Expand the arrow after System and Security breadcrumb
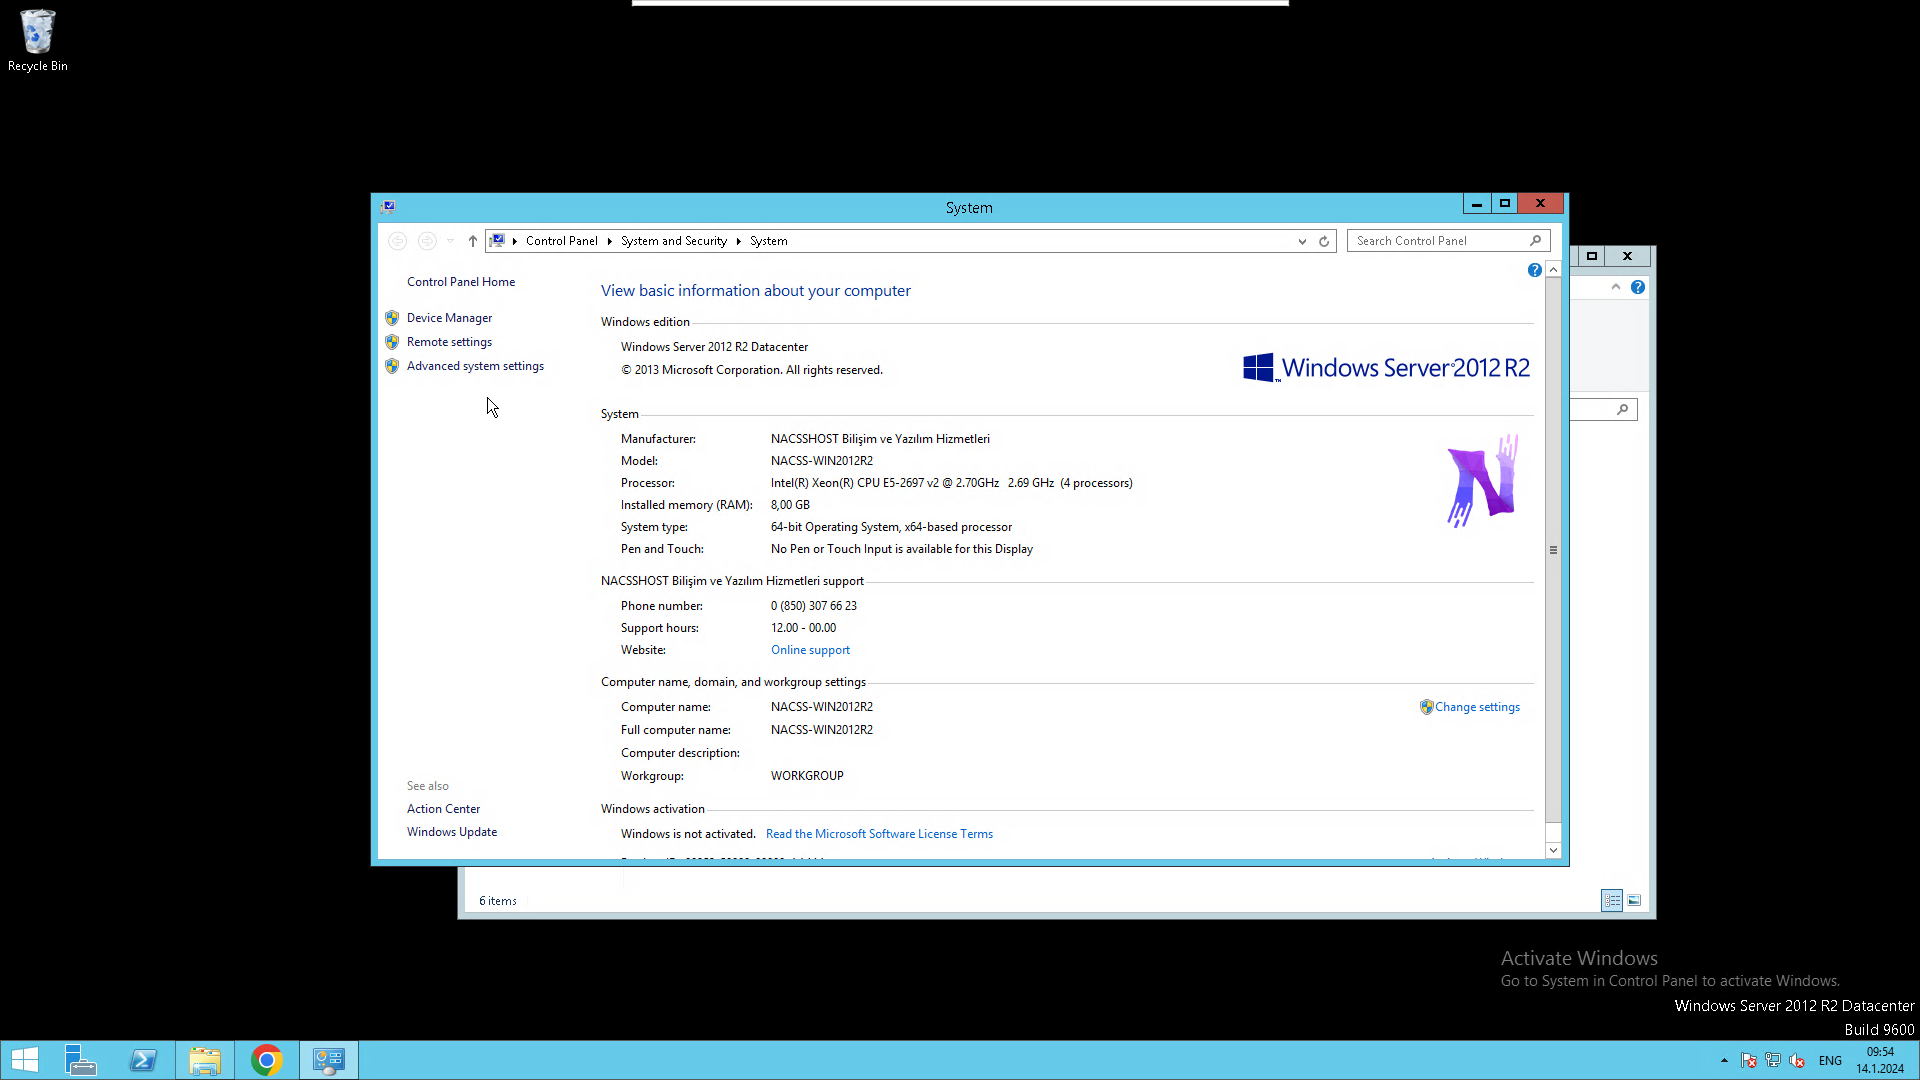1920x1080 pixels. pos(738,241)
